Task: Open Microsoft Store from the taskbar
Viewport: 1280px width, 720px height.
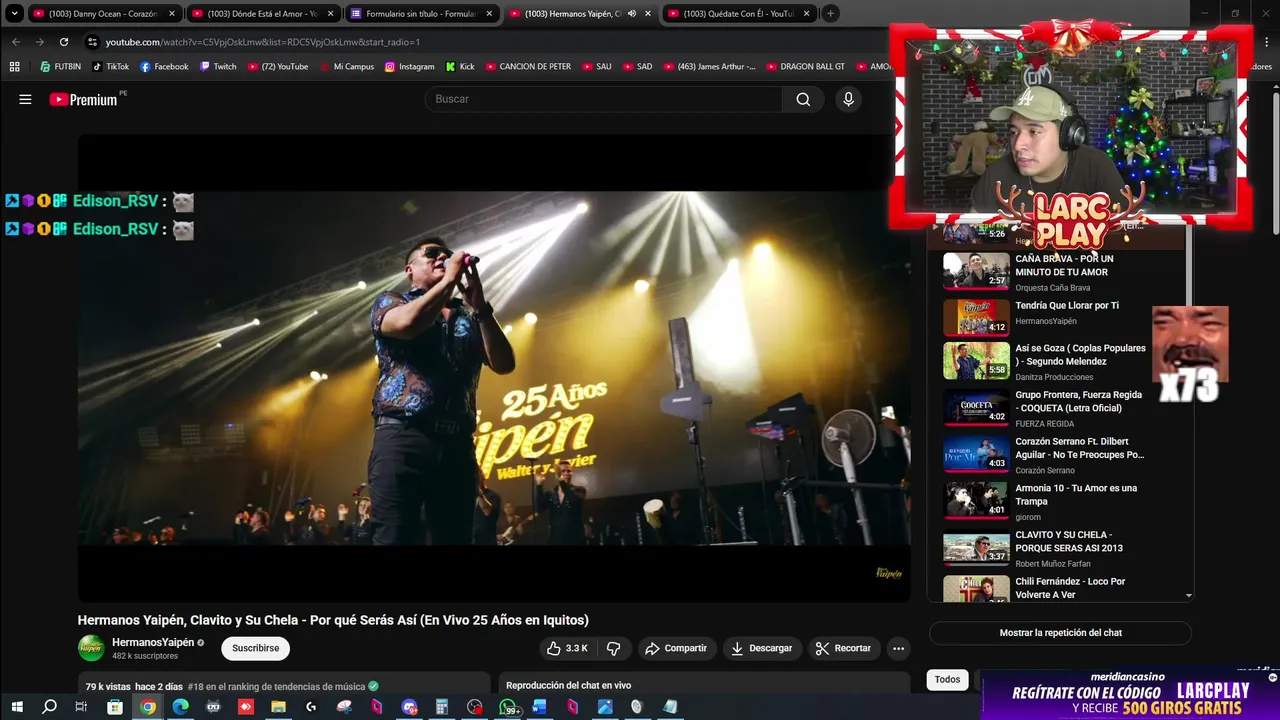Action: point(115,707)
